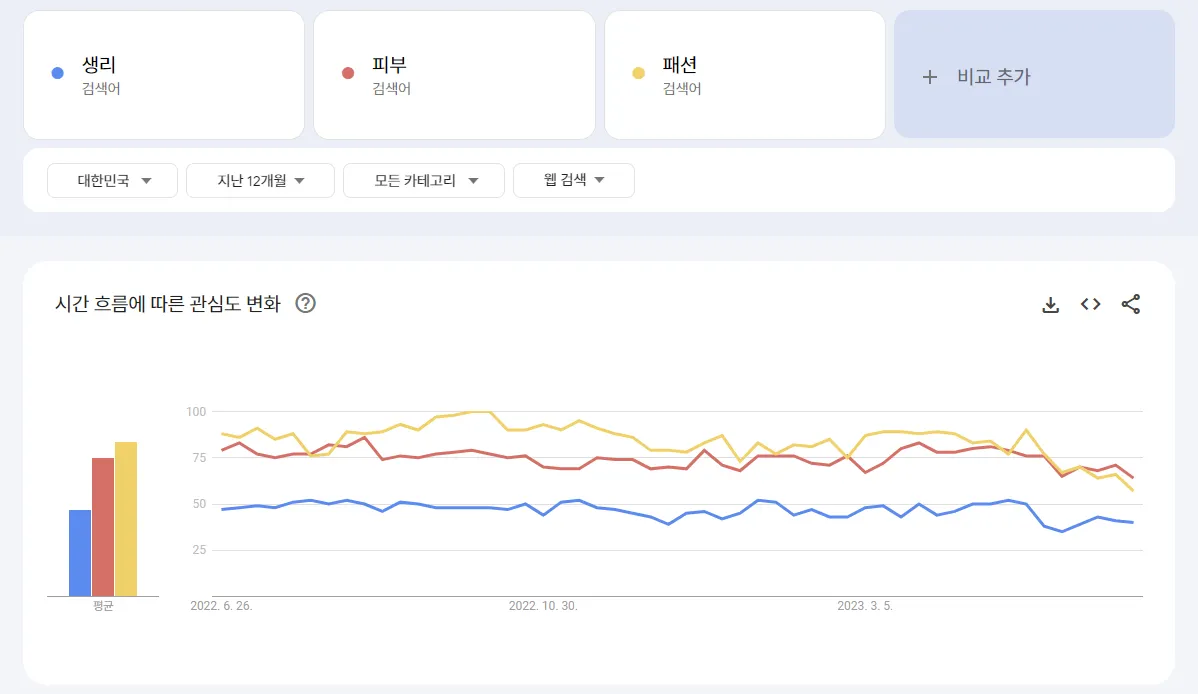Open the 모든 카테고리 dropdown
This screenshot has height=694, width=1198.
point(424,181)
